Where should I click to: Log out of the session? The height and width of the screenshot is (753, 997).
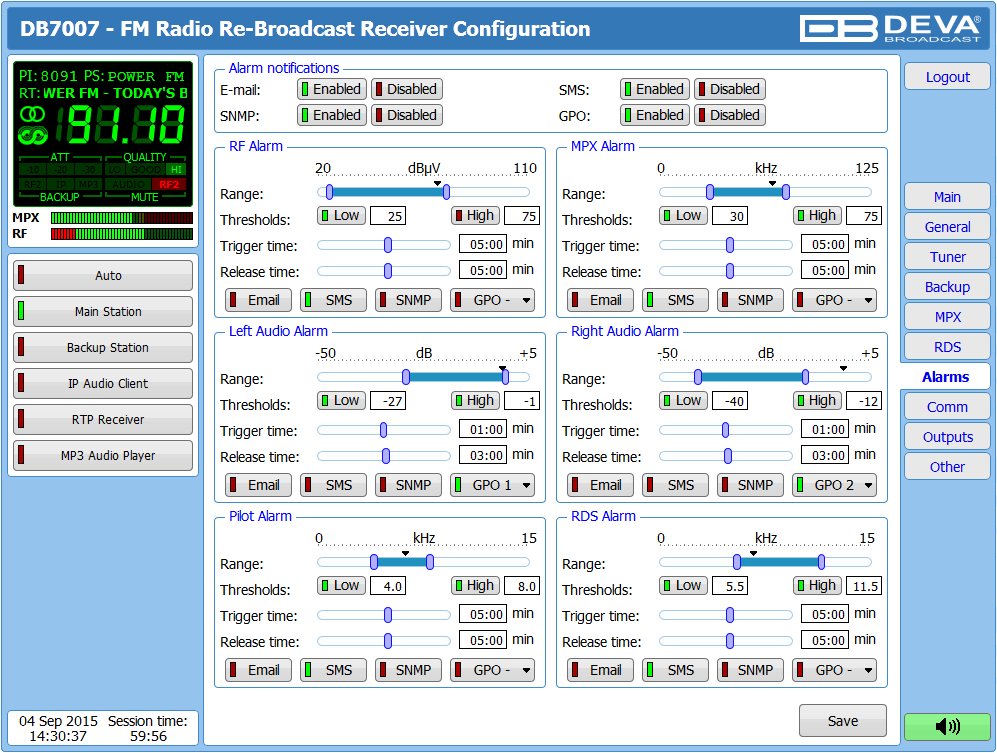(947, 77)
